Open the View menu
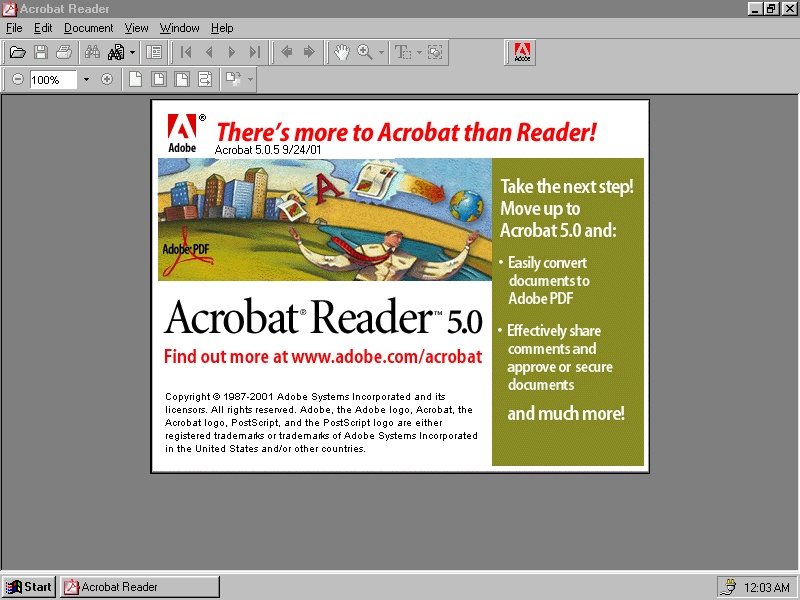This screenshot has height=600, width=800. (137, 28)
